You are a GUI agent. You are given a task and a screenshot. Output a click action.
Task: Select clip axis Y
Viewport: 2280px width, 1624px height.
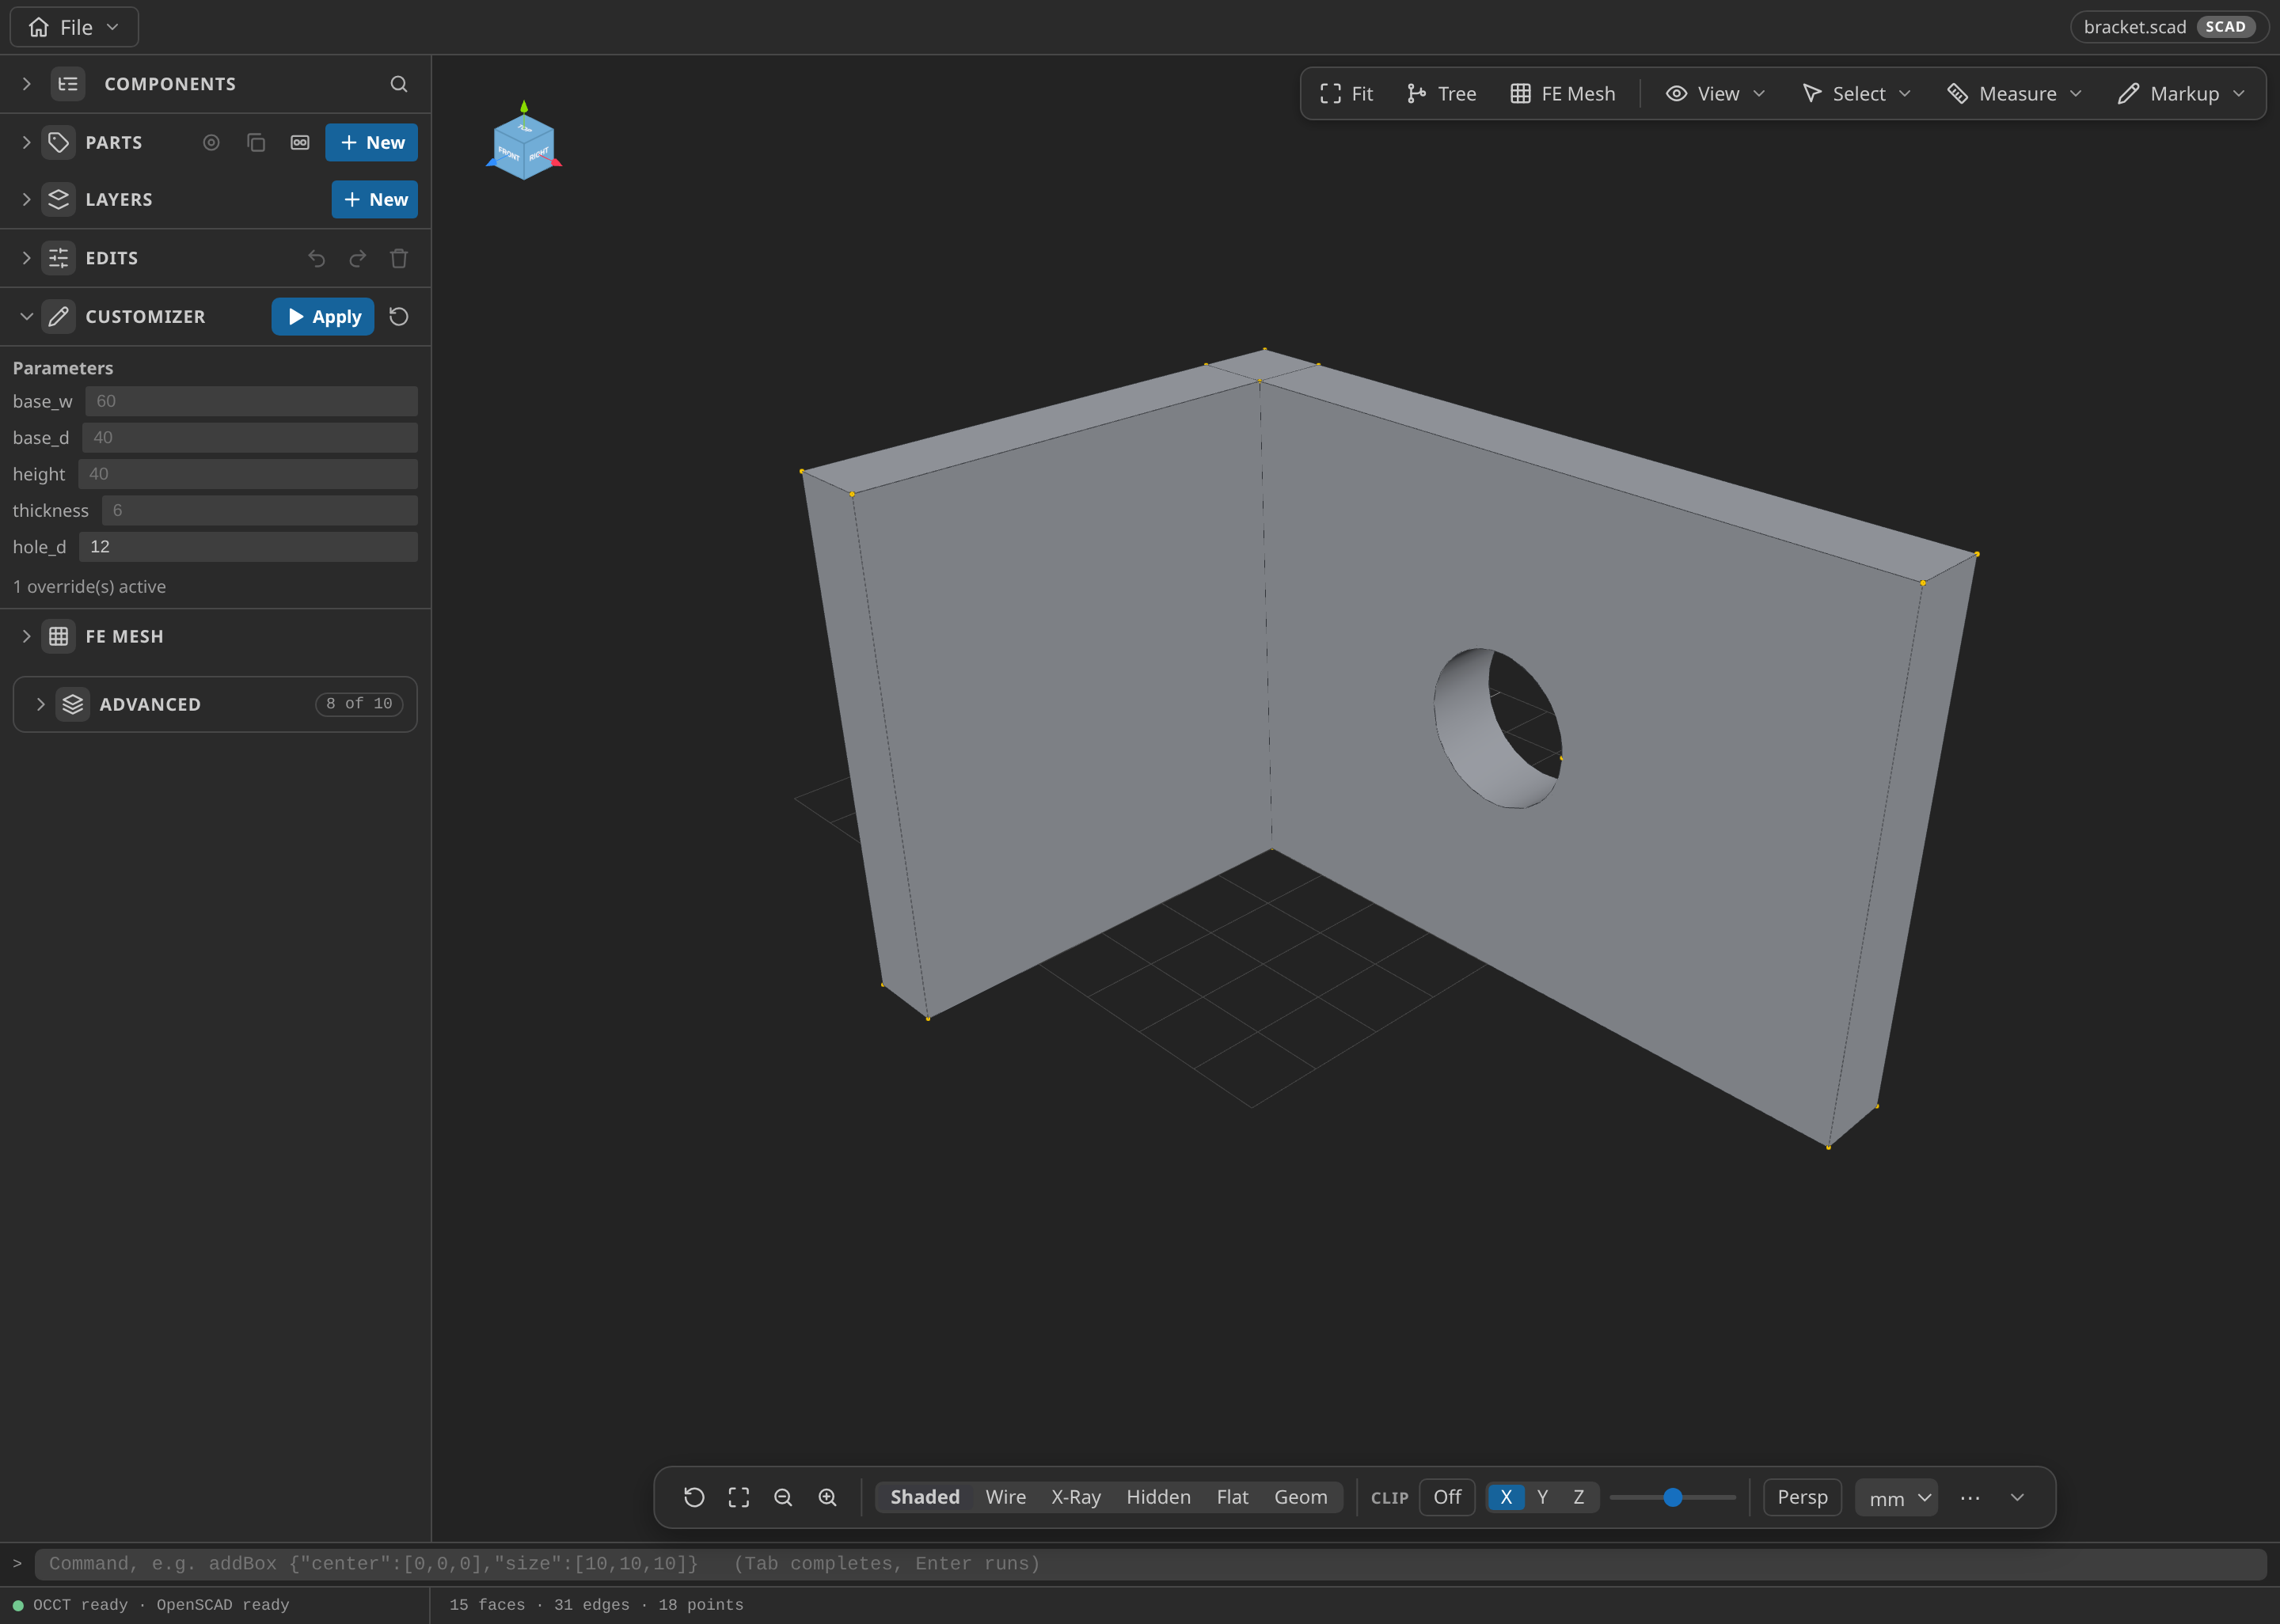tap(1542, 1497)
